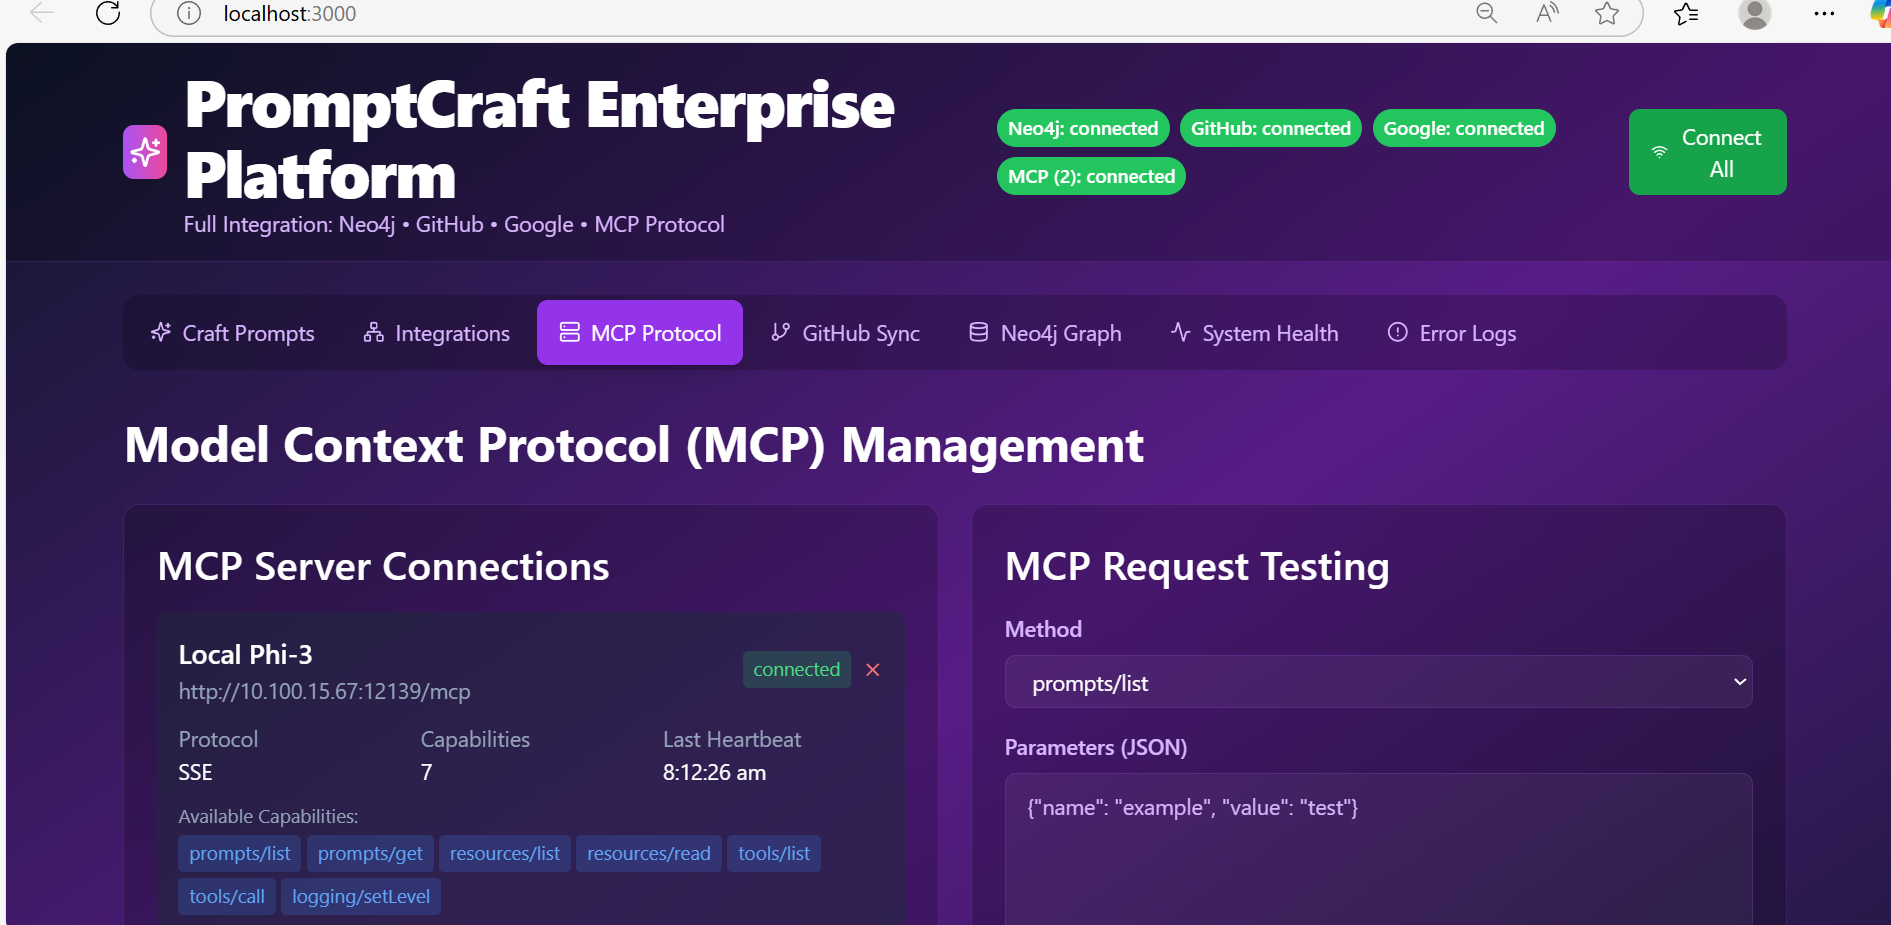Click the Protocol value SSE
Screen dimensions: 1891x925
coord(195,772)
